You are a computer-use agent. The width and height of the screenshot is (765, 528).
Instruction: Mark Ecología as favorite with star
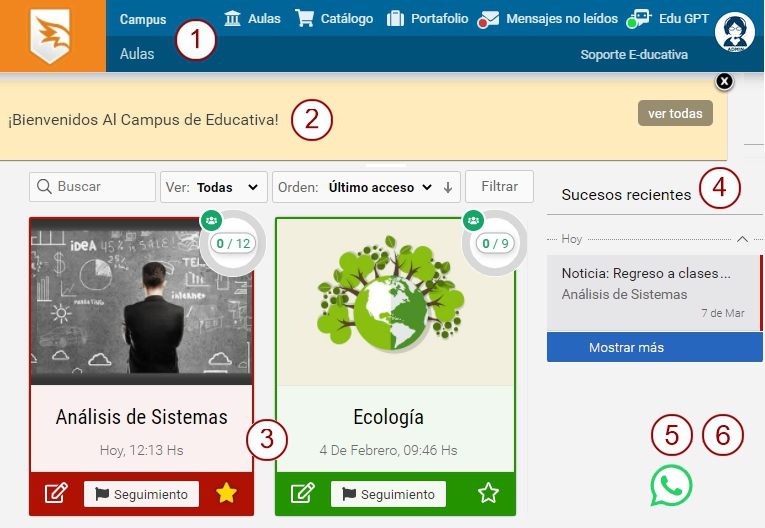488,493
